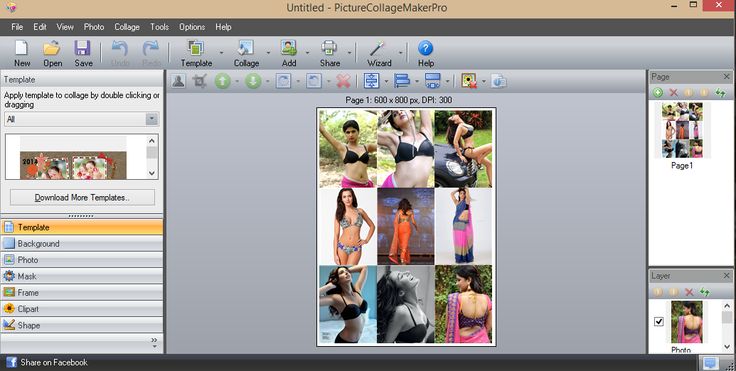Launch the Wizard wand icon
Image resolution: width=736 pixels, height=371 pixels.
coord(376,48)
